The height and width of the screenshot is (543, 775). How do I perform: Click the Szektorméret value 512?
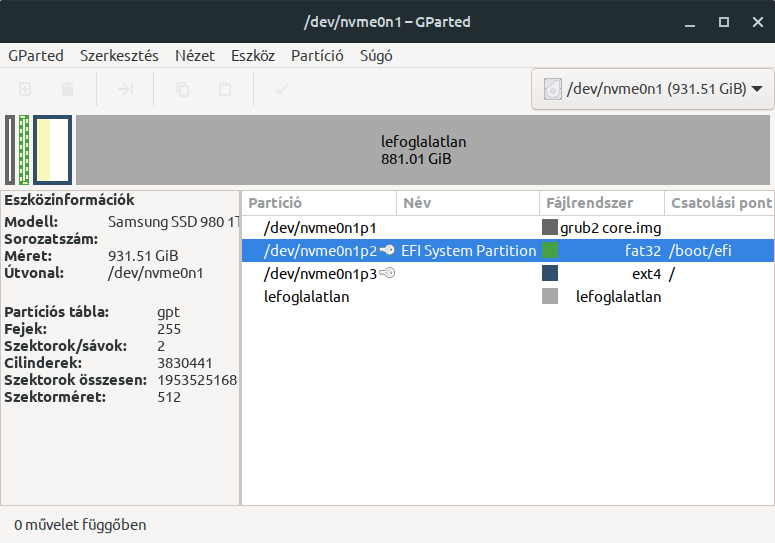click(x=169, y=397)
